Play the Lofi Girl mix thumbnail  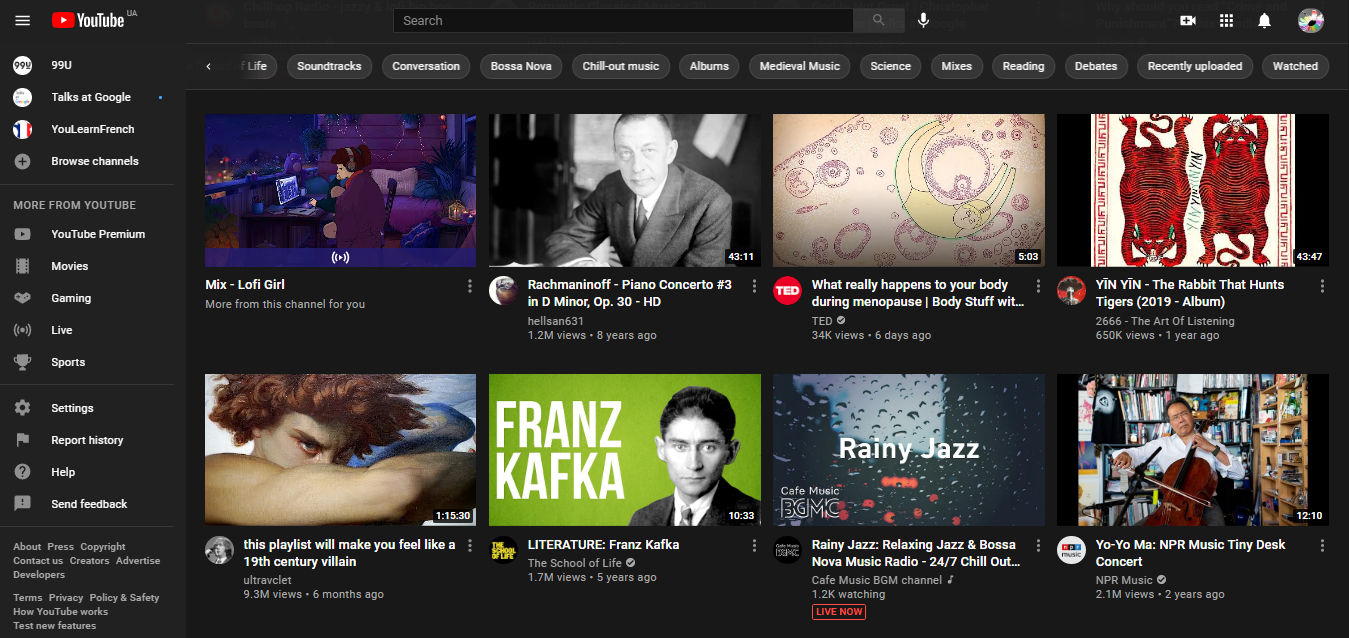click(x=341, y=190)
